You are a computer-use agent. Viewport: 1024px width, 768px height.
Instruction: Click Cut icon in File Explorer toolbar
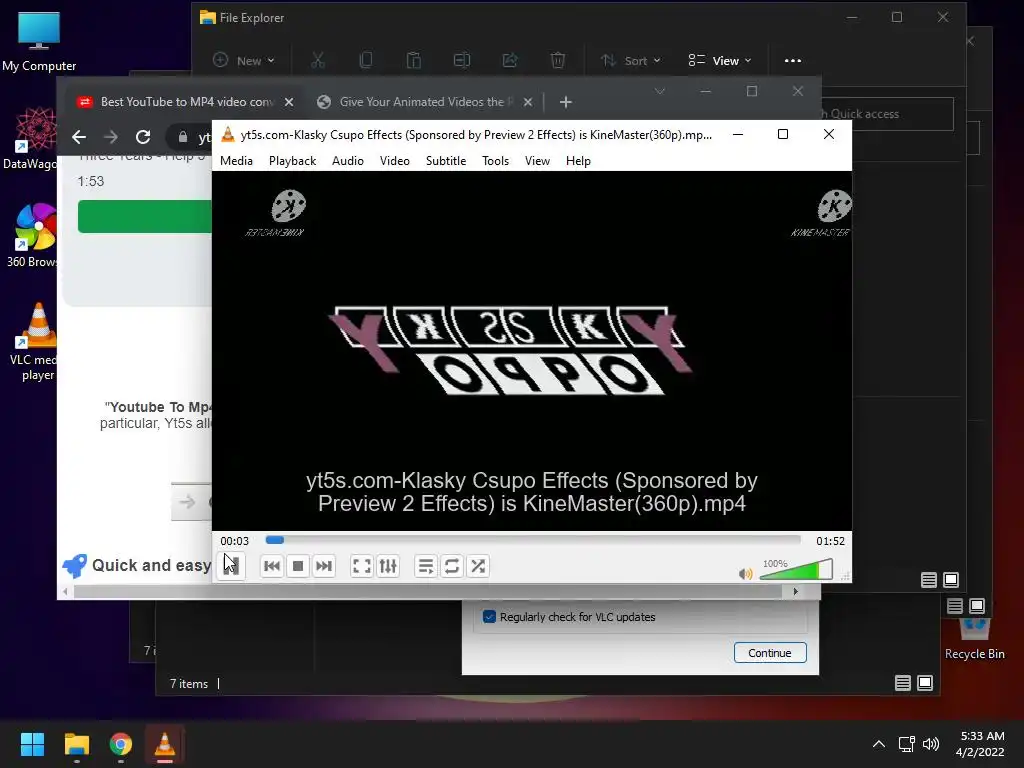point(317,60)
